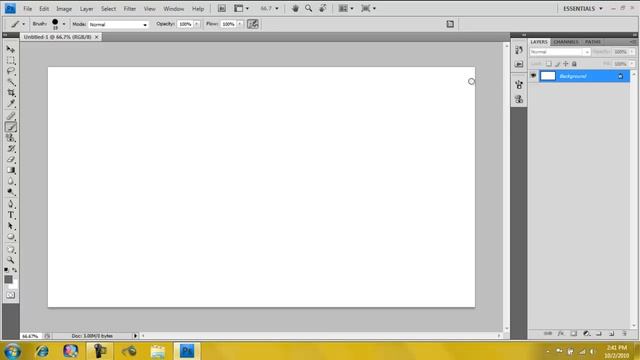Open the Windows Start menu

pyautogui.click(x=12, y=351)
